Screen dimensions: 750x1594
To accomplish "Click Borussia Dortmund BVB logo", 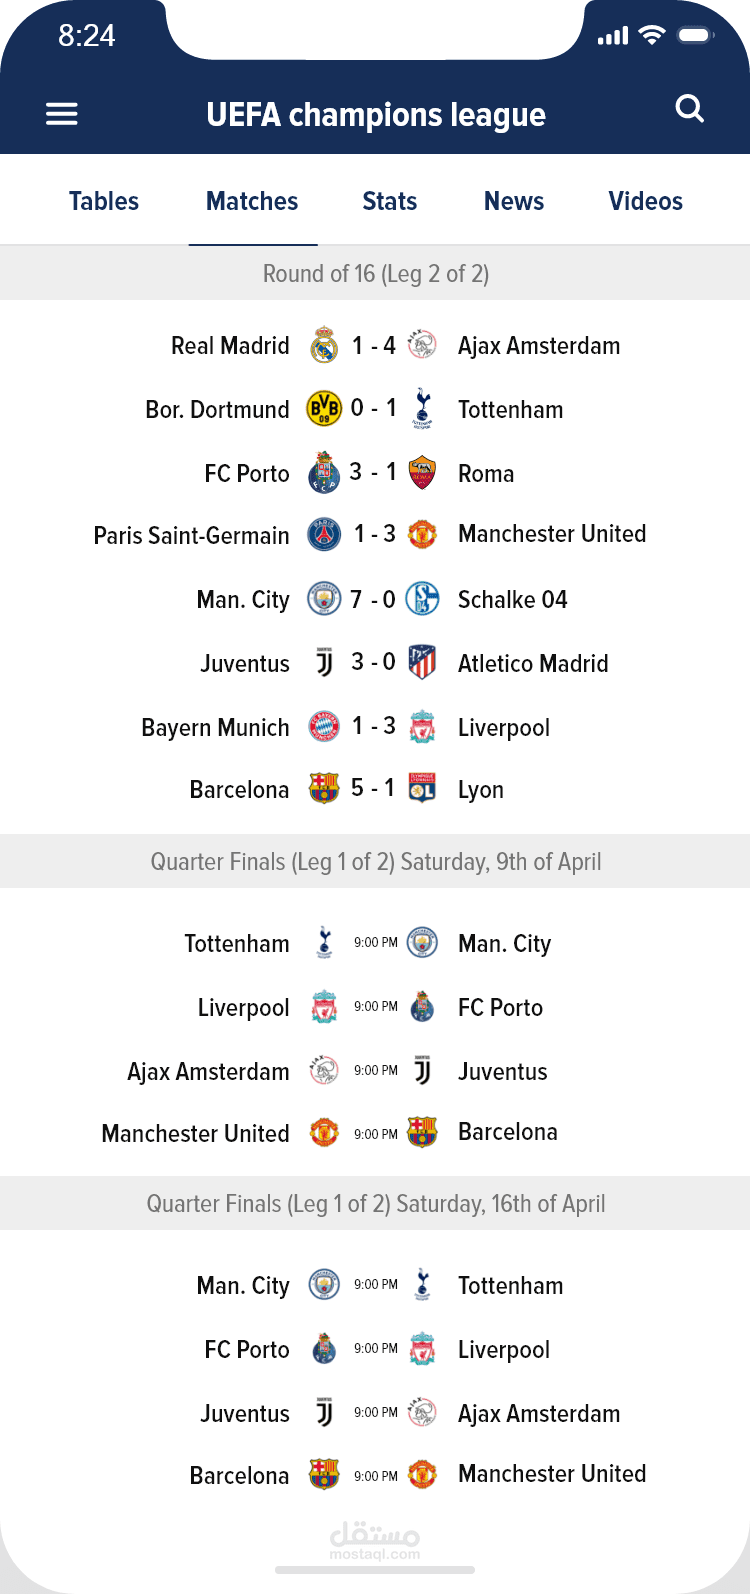I will pyautogui.click(x=324, y=408).
